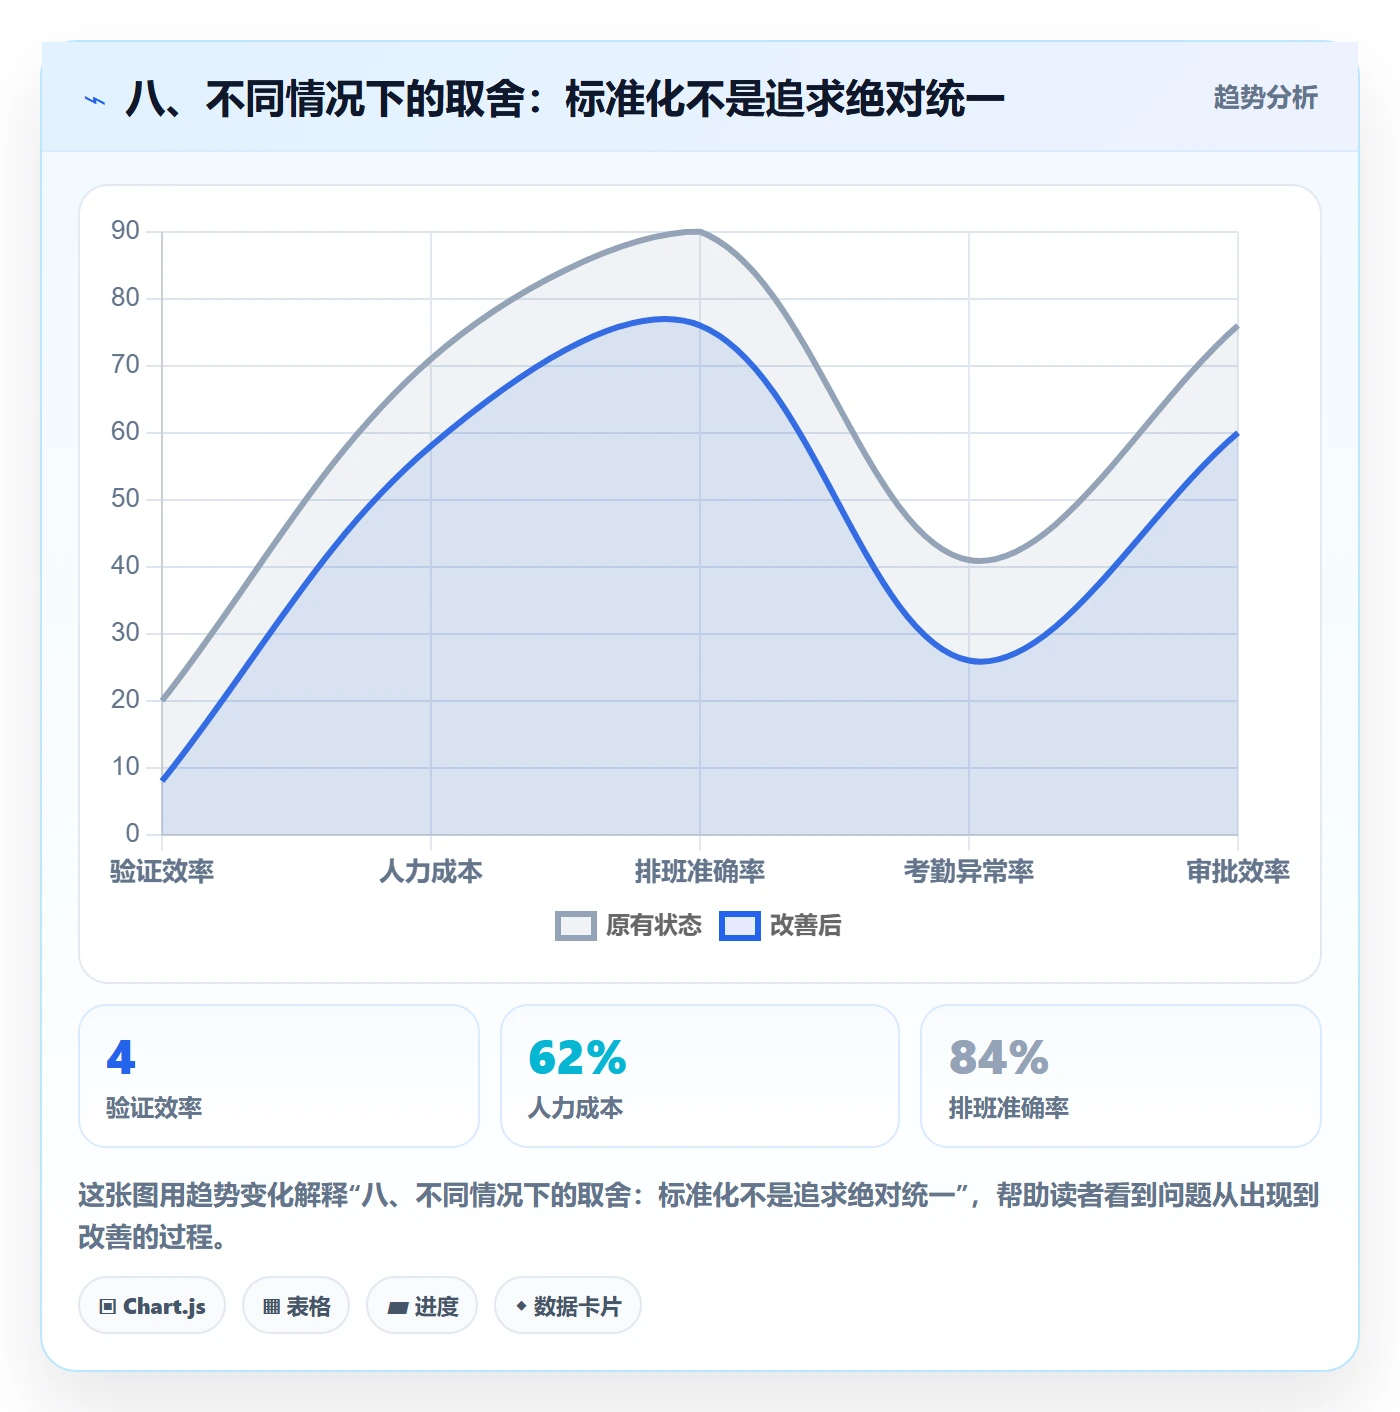Open the 人力成本 stat card showing 62%
The image size is (1400, 1412).
click(700, 1076)
